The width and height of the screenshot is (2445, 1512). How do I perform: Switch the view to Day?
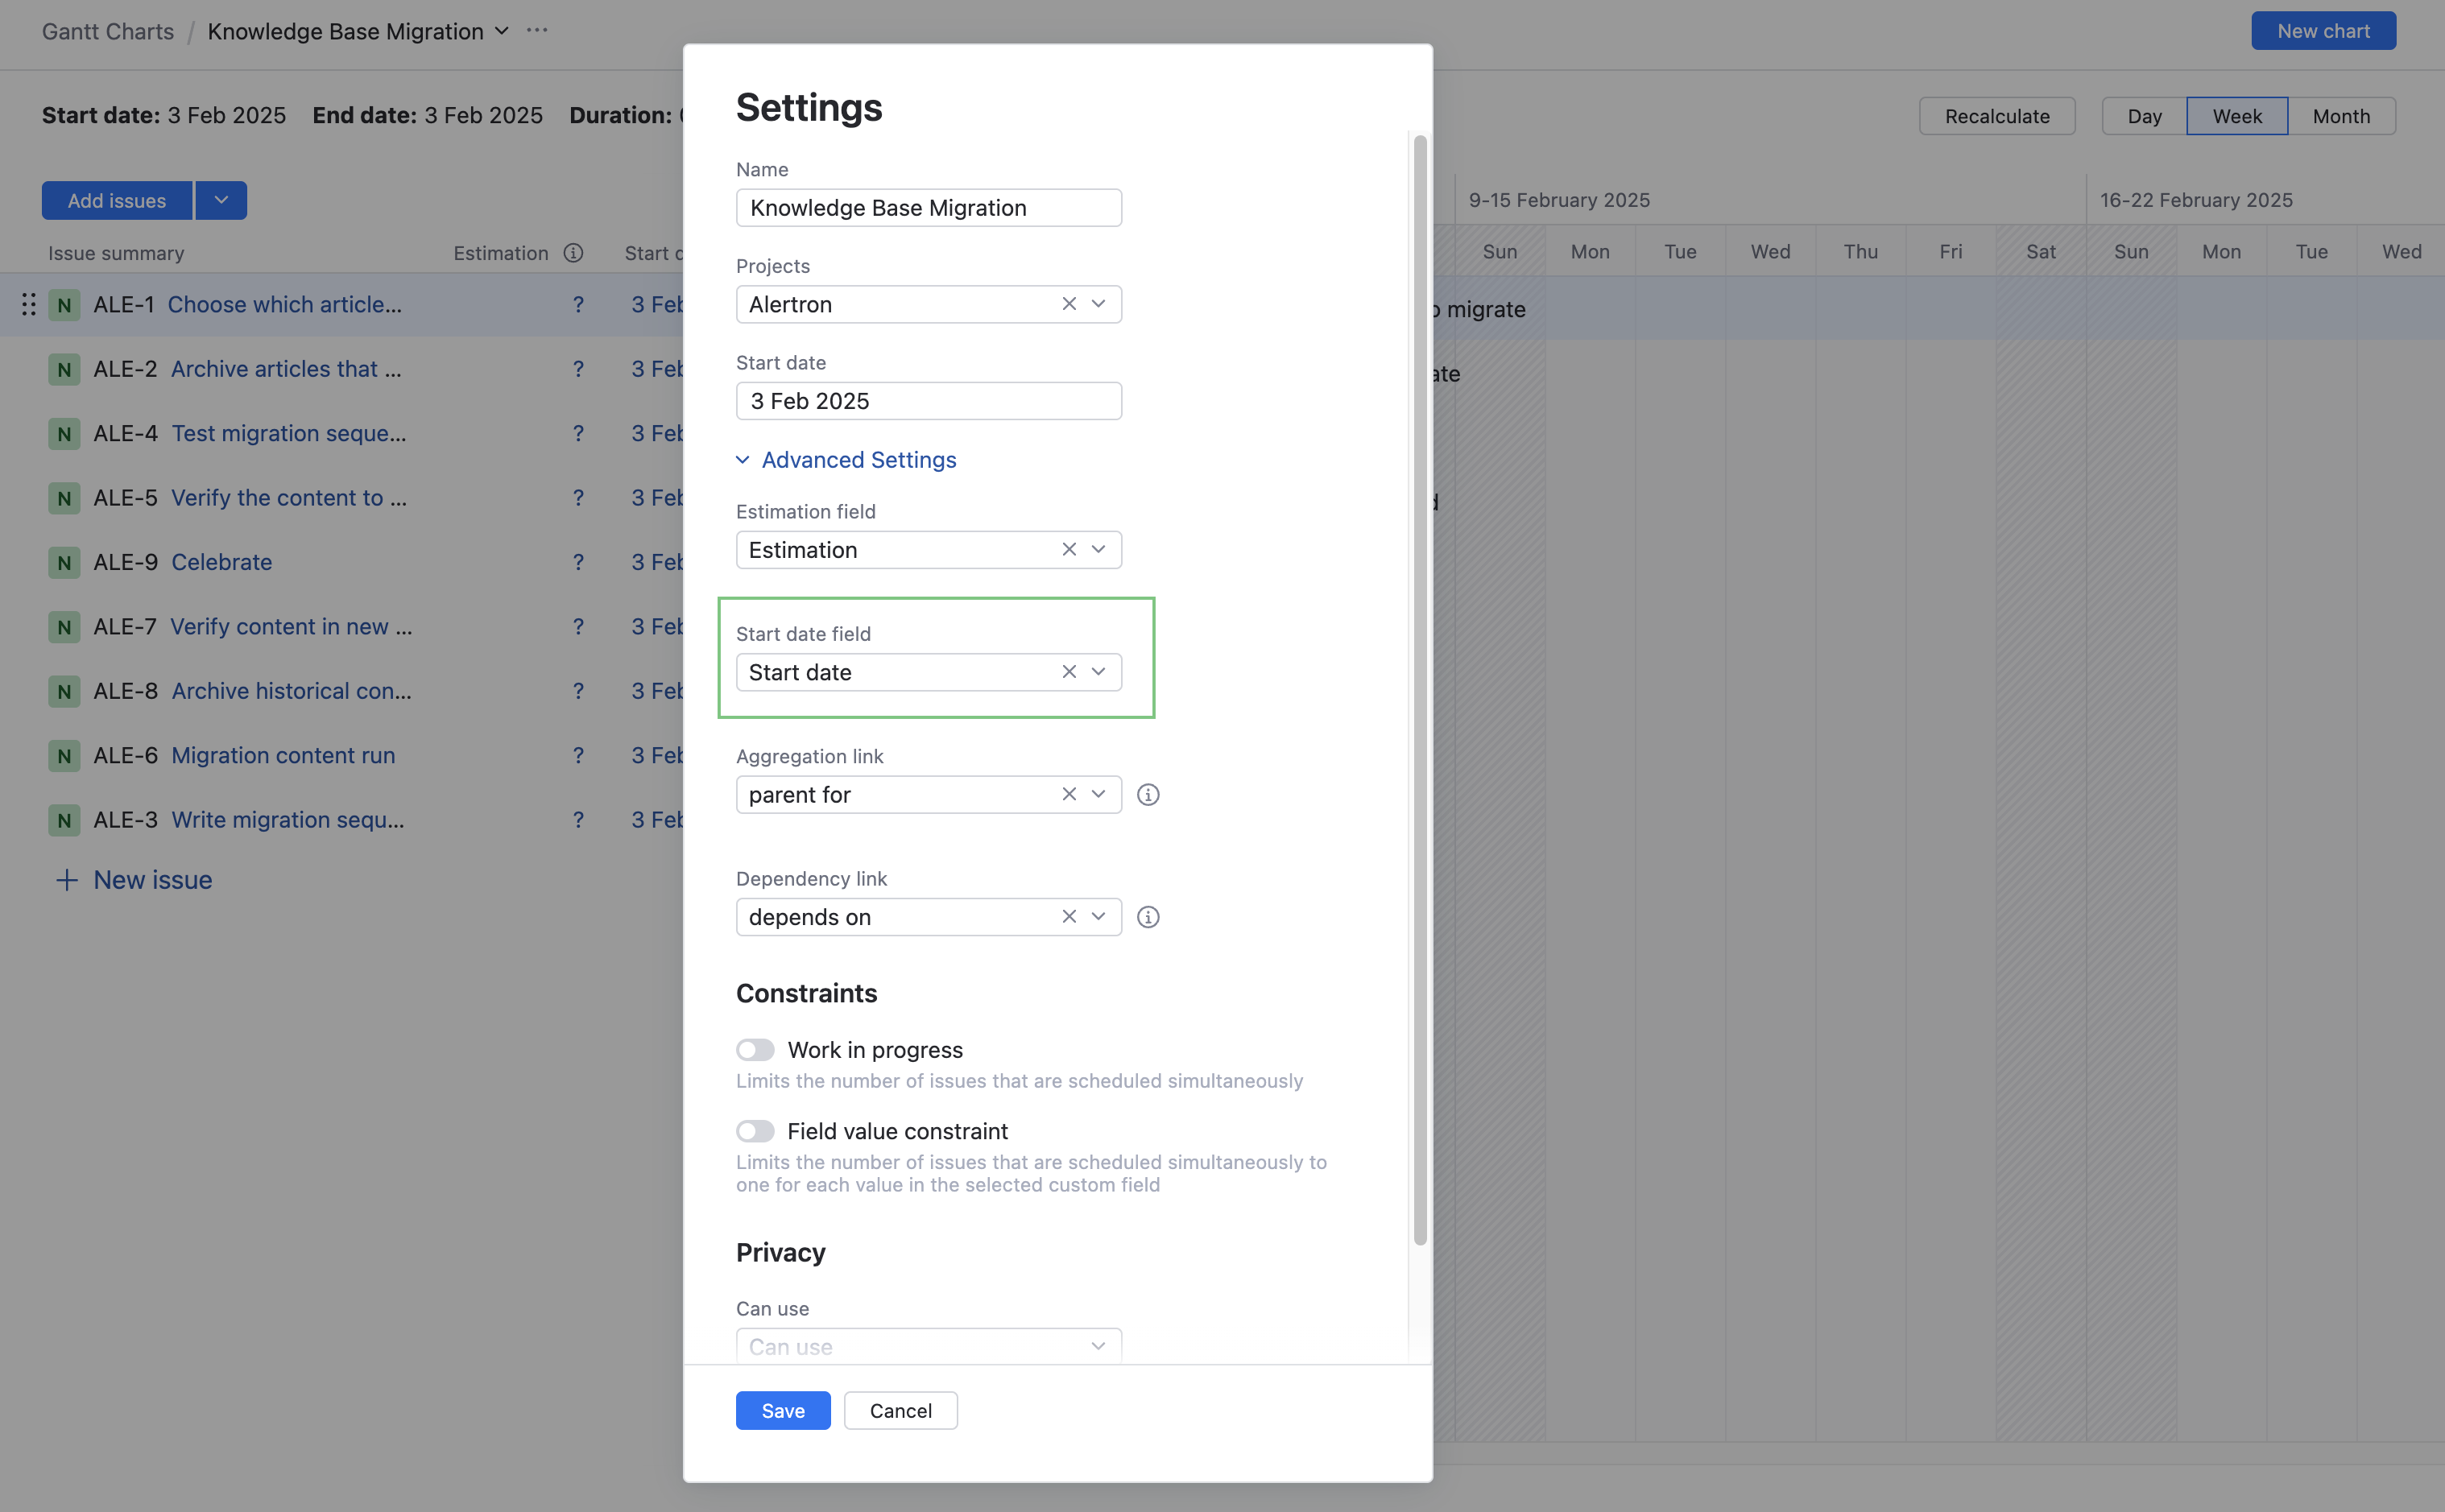[2144, 116]
